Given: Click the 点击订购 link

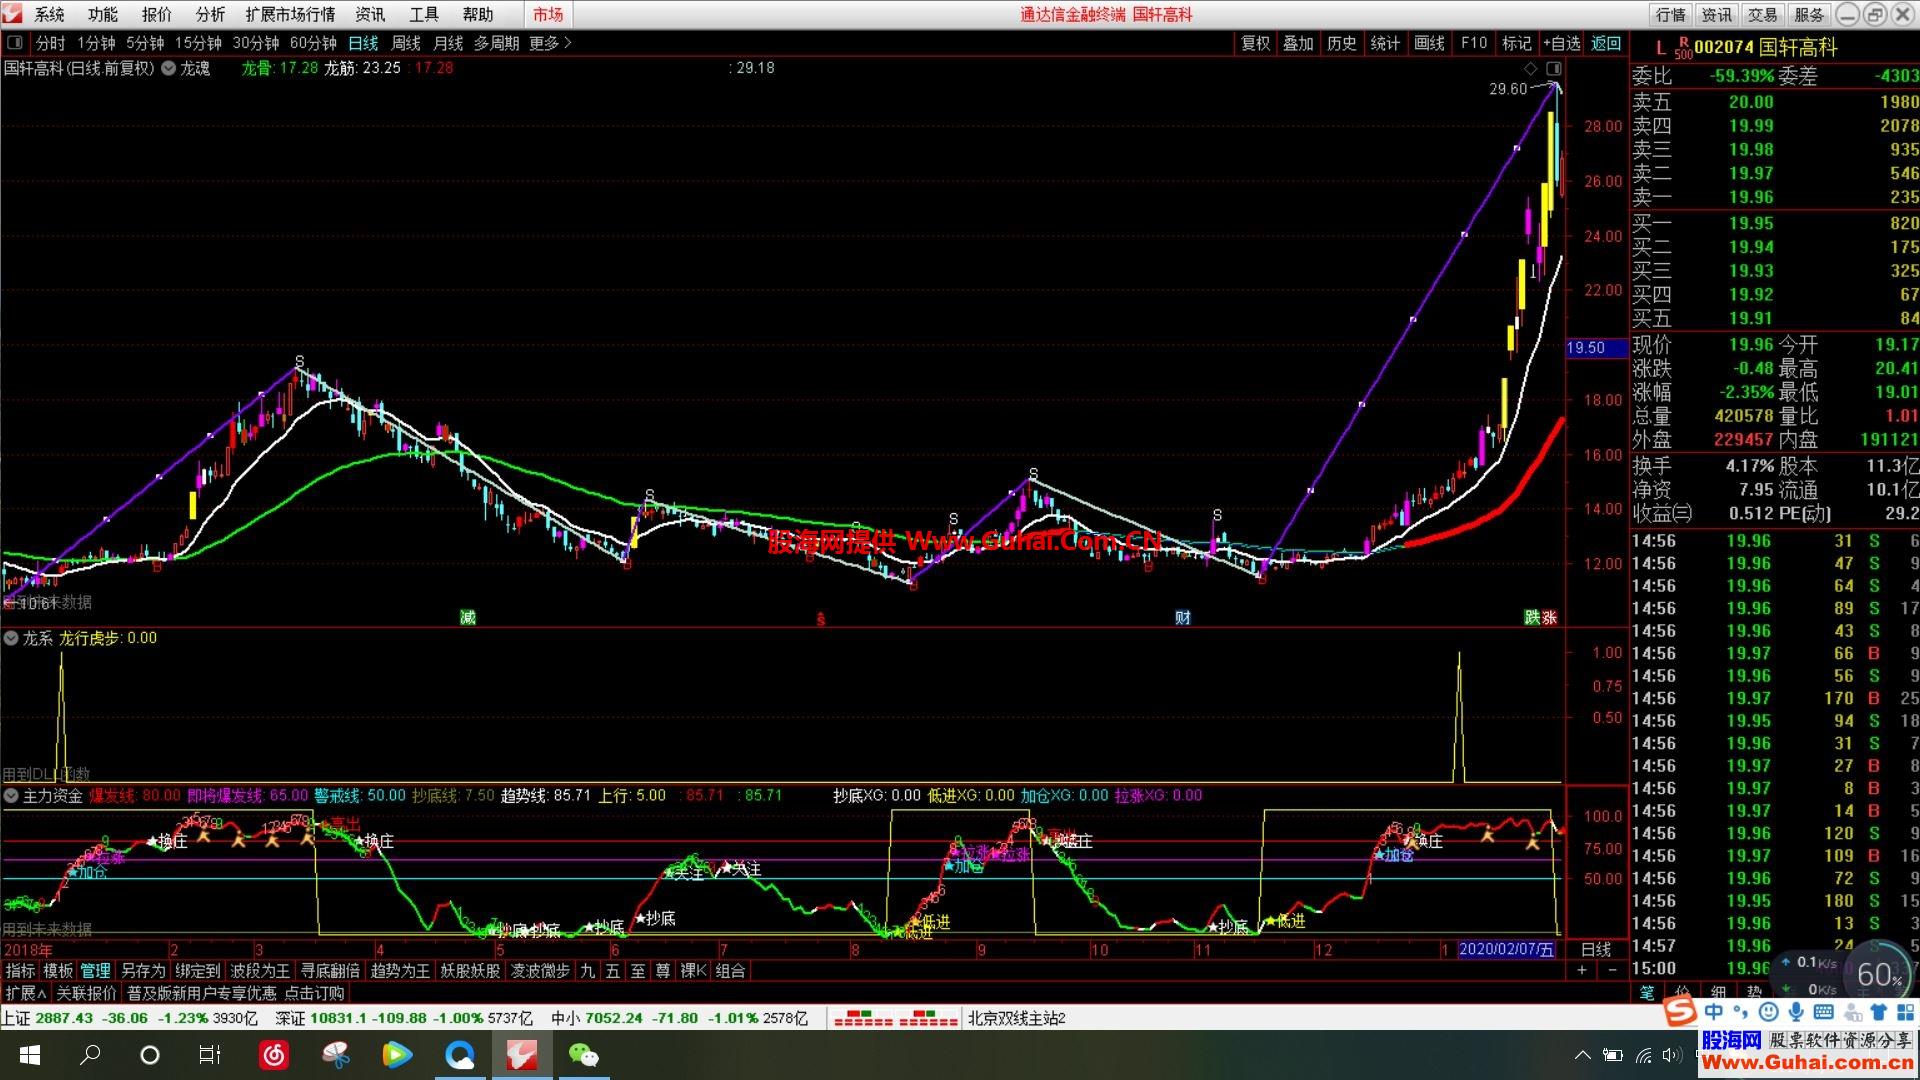Looking at the screenshot, I should tap(314, 993).
